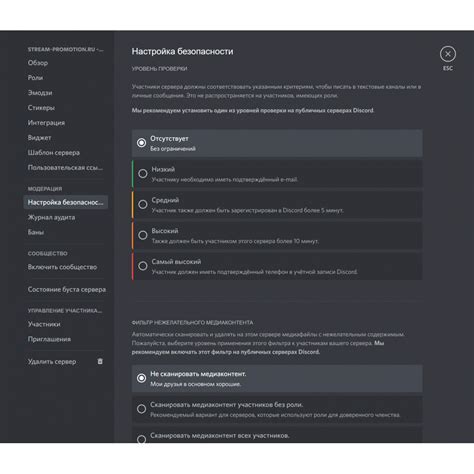
Task: Click Удалить сервер entry
Action: [52, 362]
